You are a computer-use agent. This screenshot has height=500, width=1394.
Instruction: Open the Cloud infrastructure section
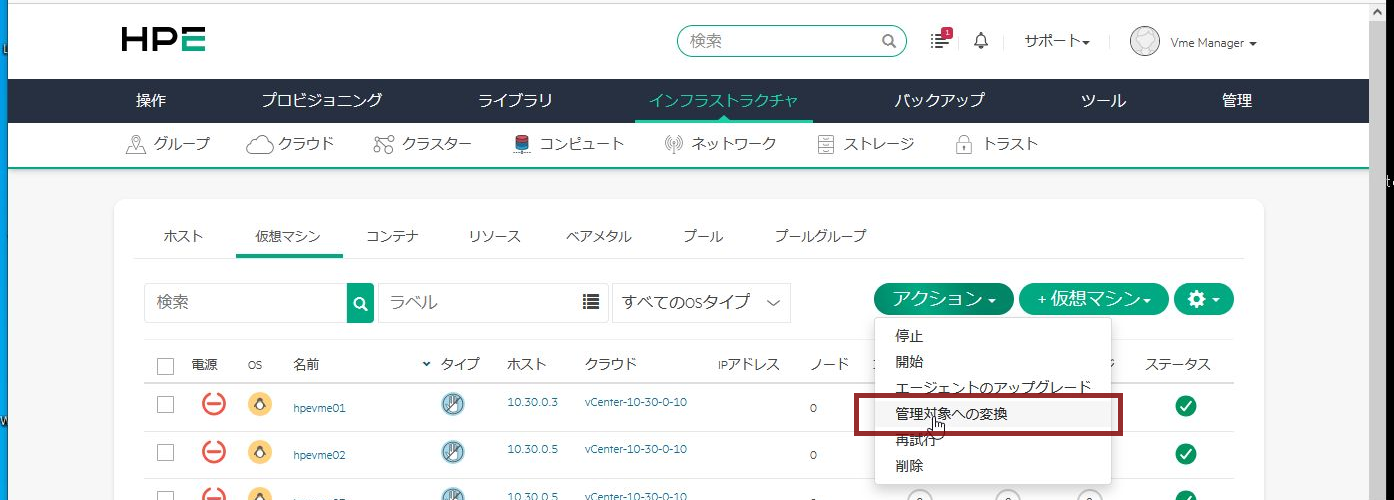click(x=290, y=144)
